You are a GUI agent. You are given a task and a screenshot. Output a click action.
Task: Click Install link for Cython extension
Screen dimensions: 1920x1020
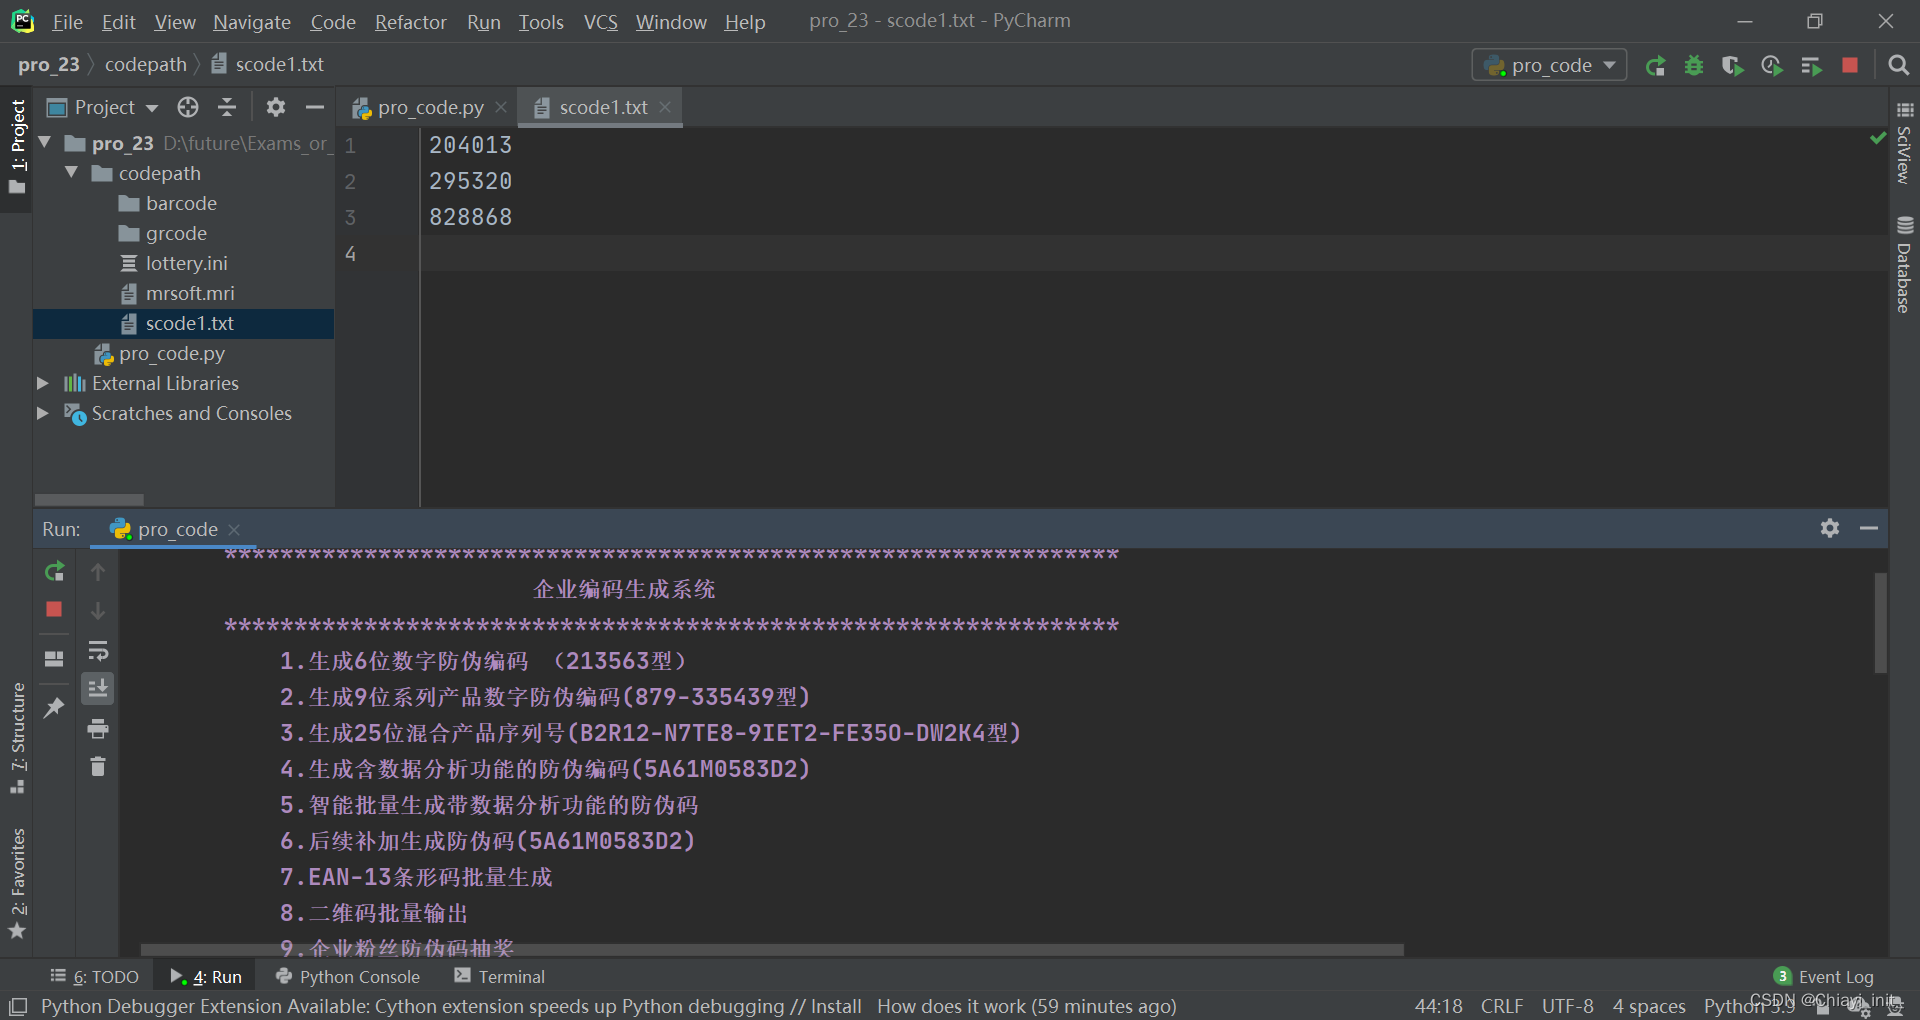836,1006
